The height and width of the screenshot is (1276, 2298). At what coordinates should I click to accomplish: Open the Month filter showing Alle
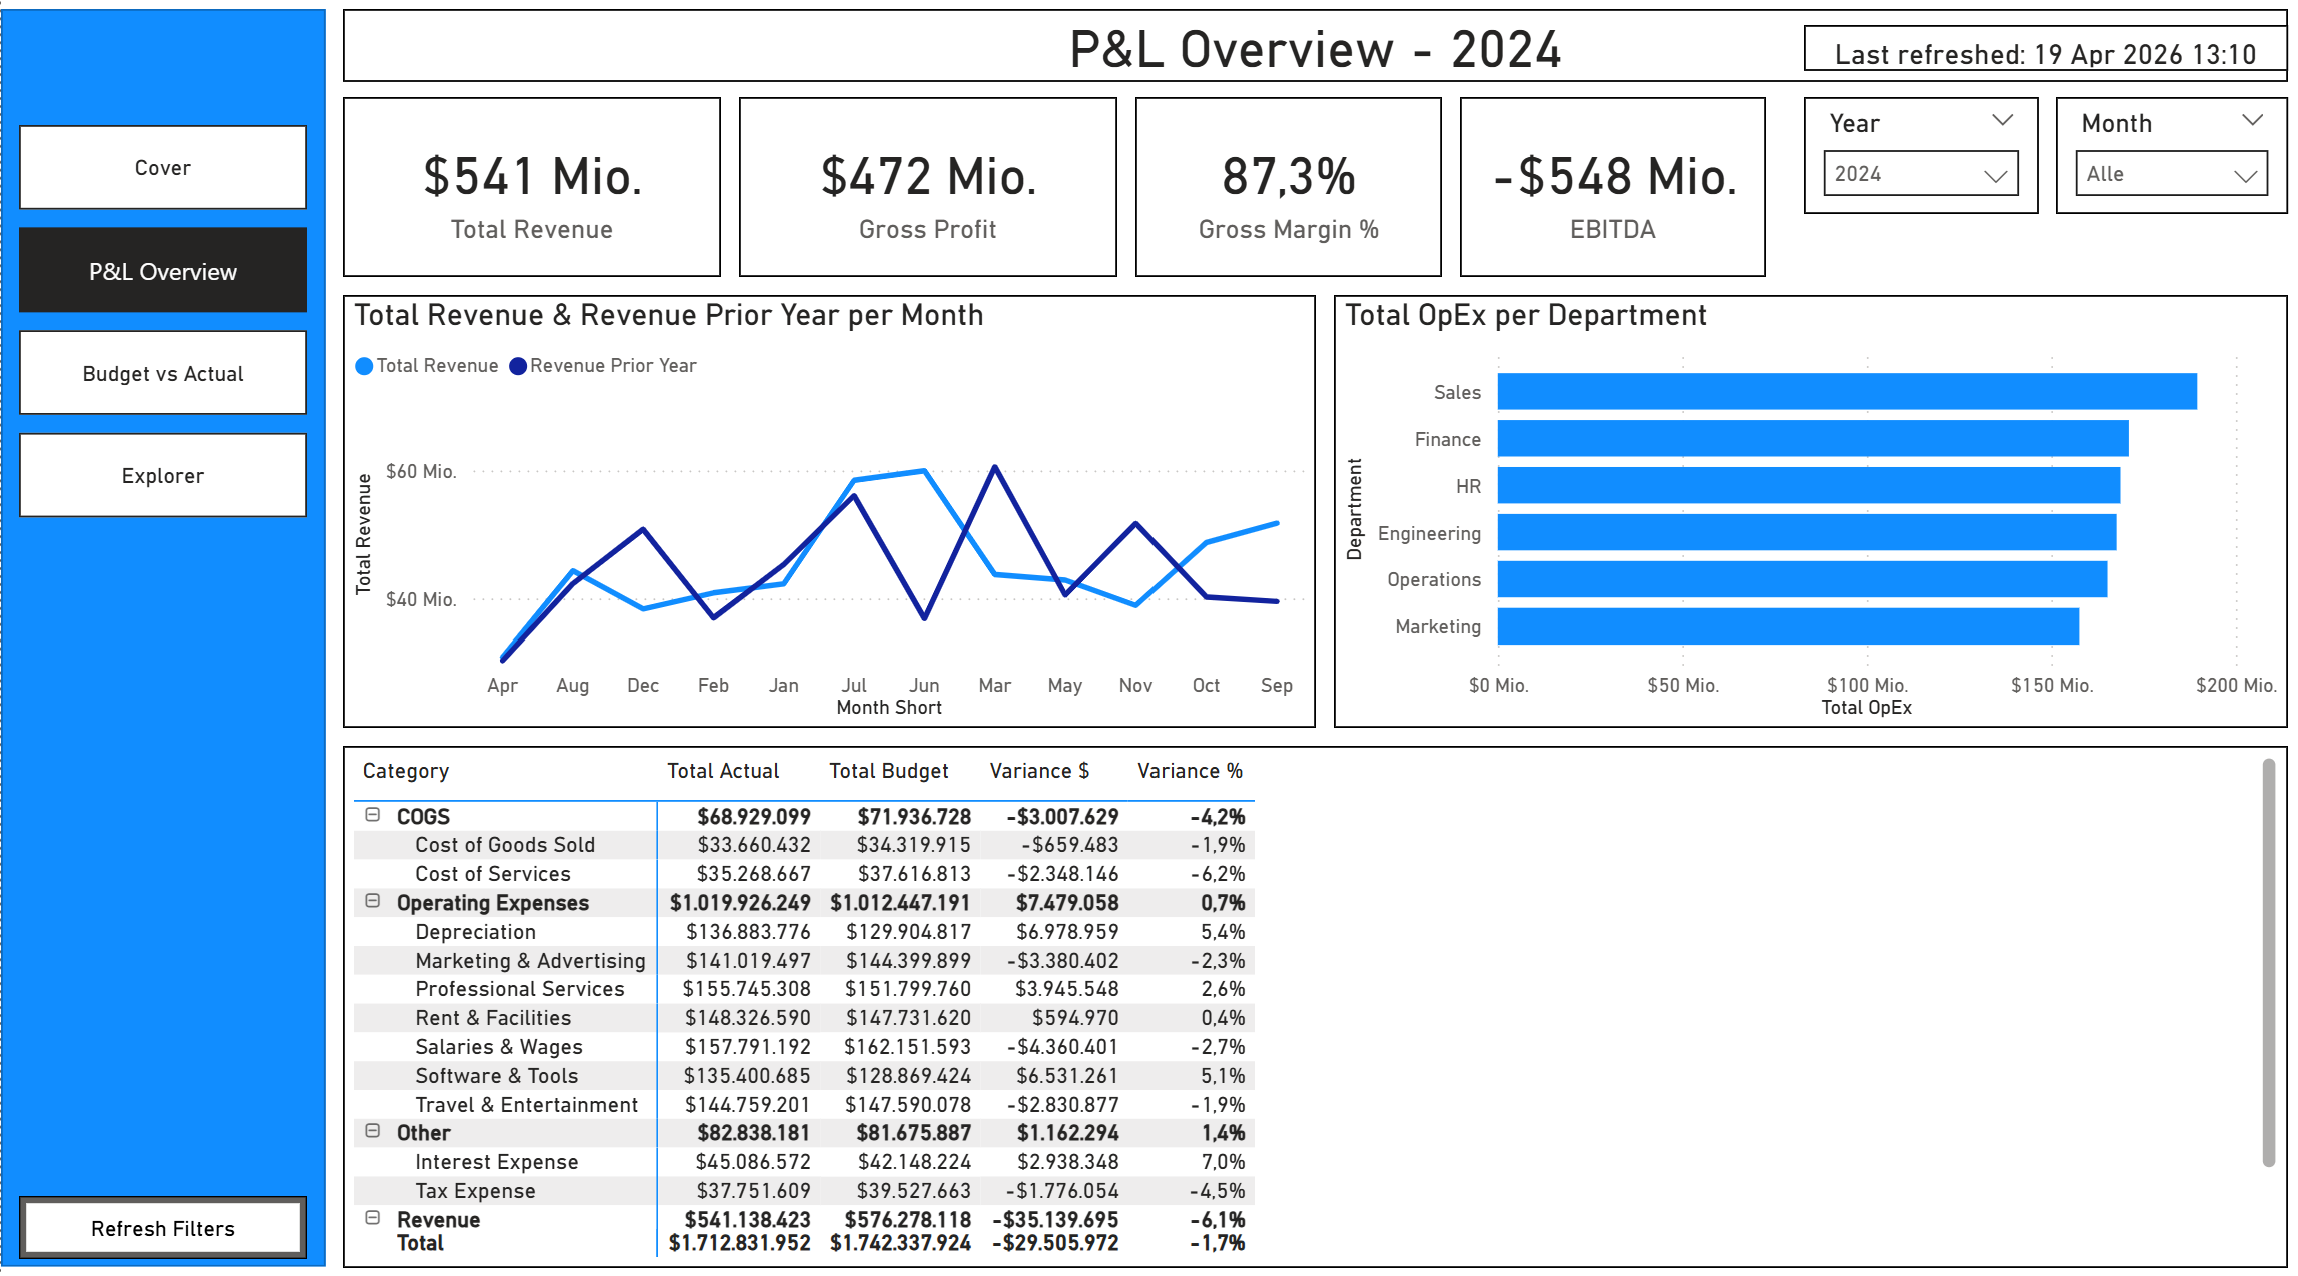click(2169, 173)
